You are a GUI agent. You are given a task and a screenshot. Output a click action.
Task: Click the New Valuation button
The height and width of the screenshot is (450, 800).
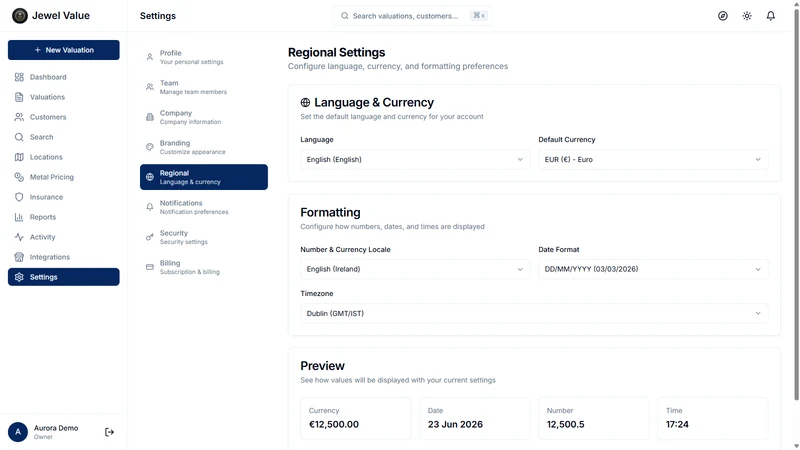(x=64, y=50)
